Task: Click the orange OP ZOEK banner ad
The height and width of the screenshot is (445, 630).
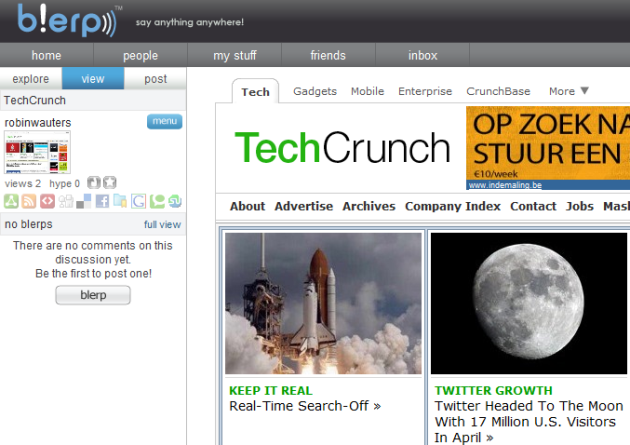Action: [548, 143]
